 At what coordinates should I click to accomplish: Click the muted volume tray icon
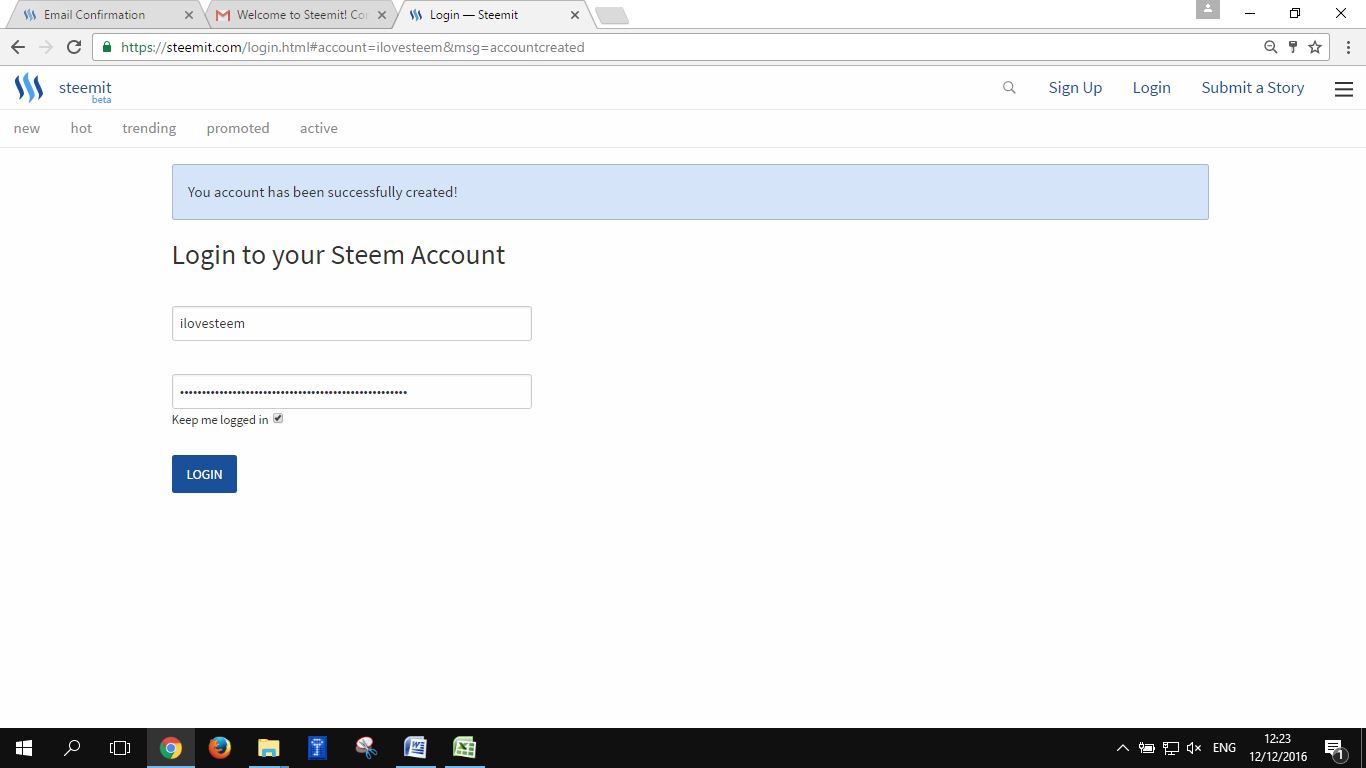coord(1194,748)
